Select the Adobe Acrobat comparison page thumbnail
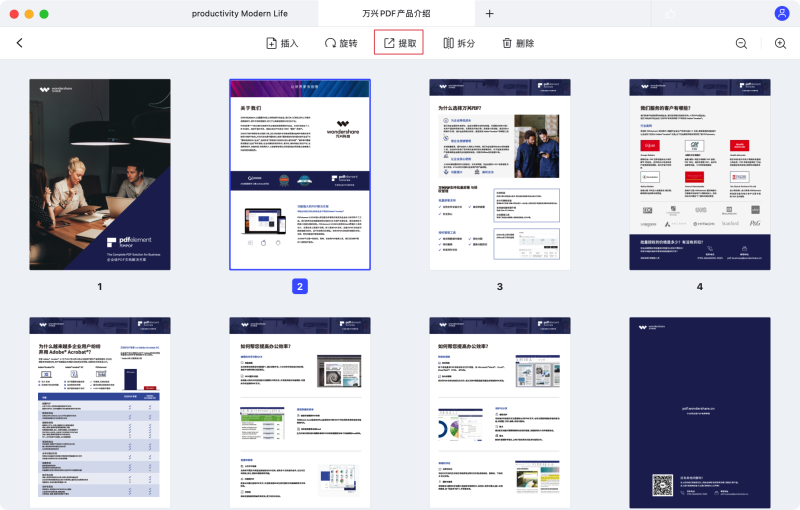The image size is (800, 510). pos(100,413)
